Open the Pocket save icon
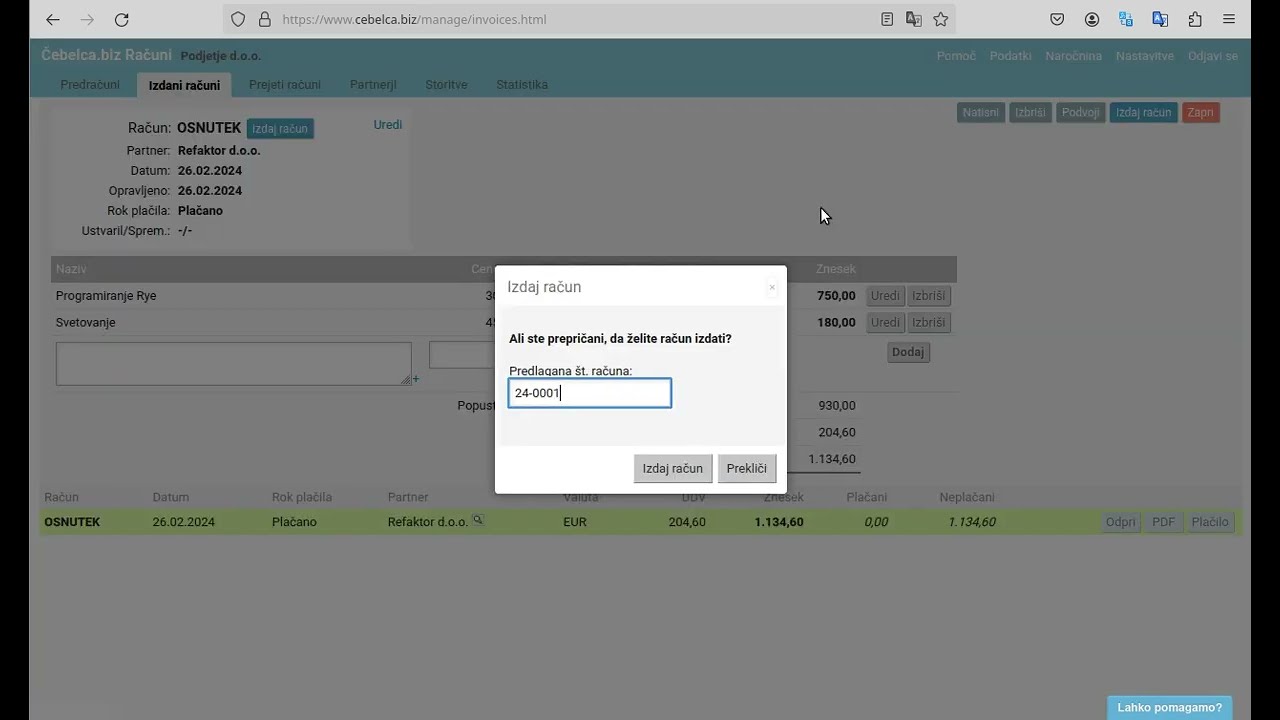1280x720 pixels. coord(1057,19)
